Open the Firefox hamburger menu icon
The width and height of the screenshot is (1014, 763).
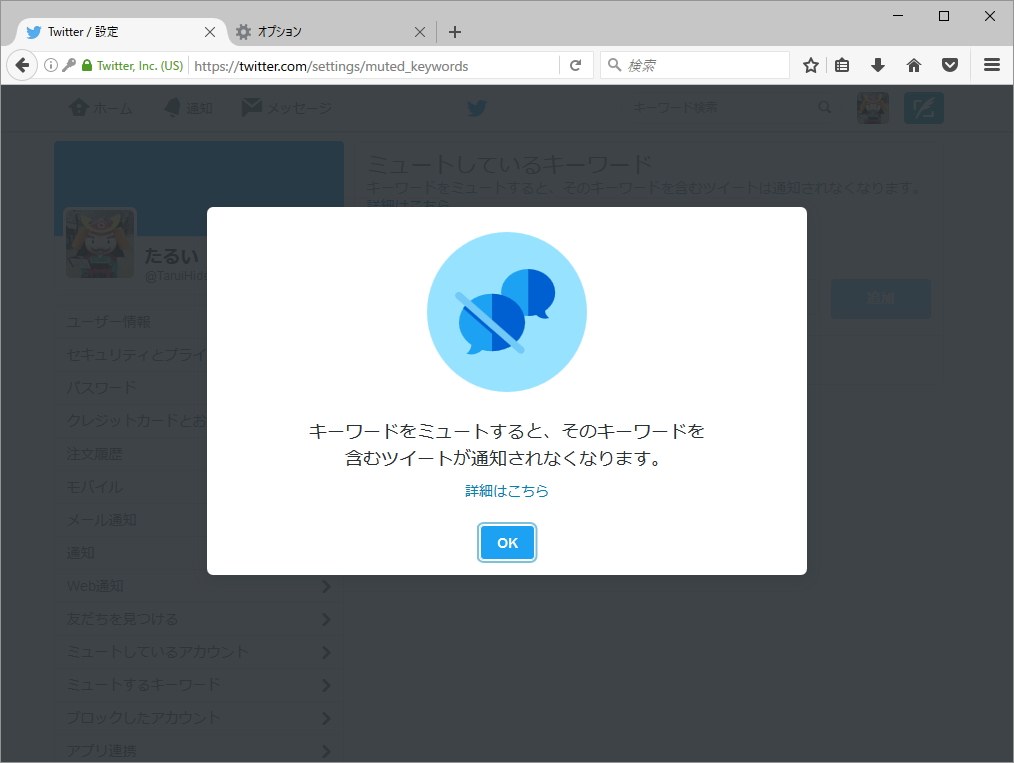point(992,65)
